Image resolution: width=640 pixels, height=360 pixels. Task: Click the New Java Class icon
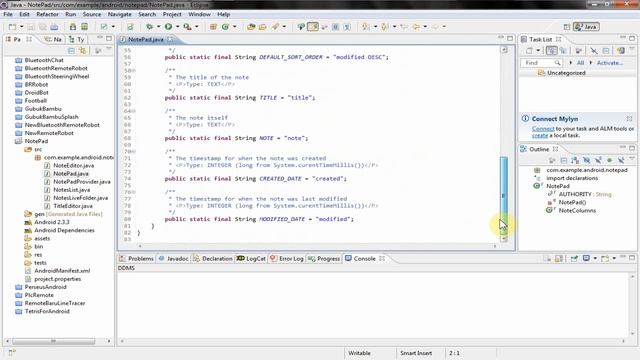pyautogui.click(x=225, y=27)
